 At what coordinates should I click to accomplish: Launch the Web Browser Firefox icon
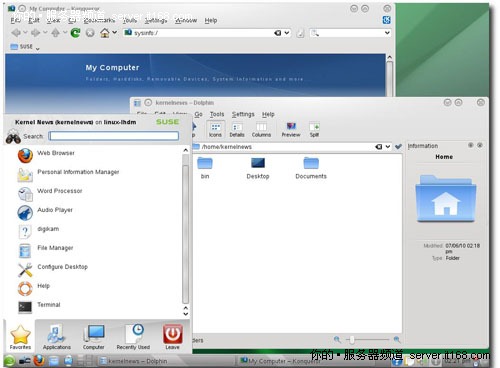pos(25,155)
